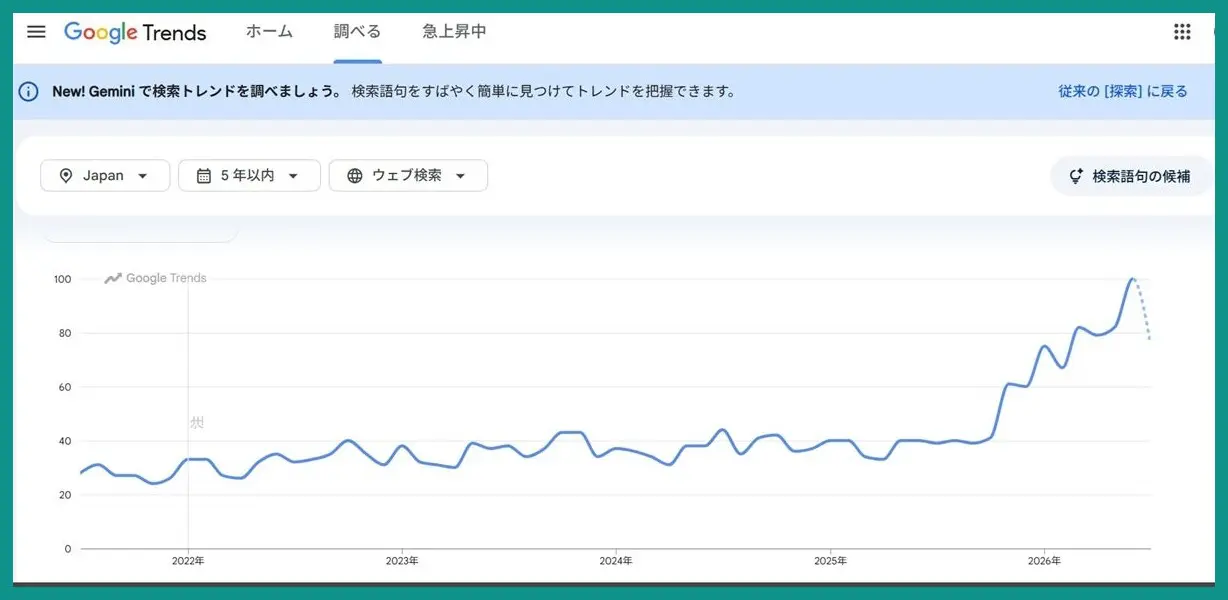Select the 調べる tab
Viewport: 1228px width, 600px height.
click(x=357, y=31)
